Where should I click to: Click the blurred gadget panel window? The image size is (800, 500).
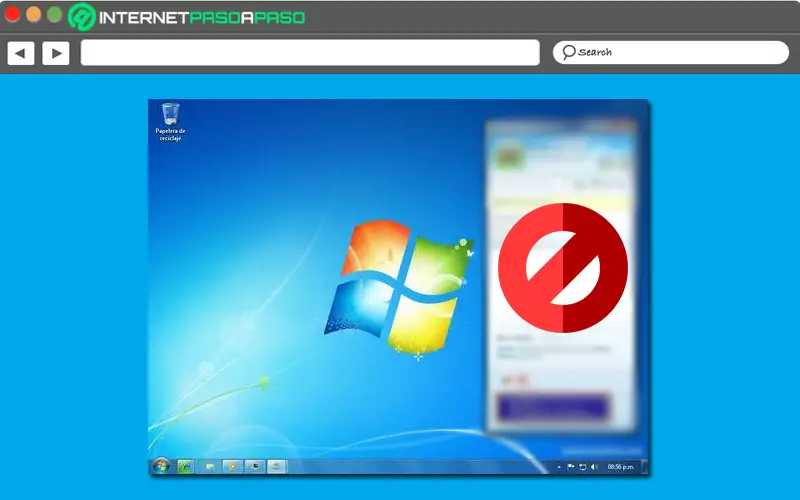pyautogui.click(x=561, y=276)
